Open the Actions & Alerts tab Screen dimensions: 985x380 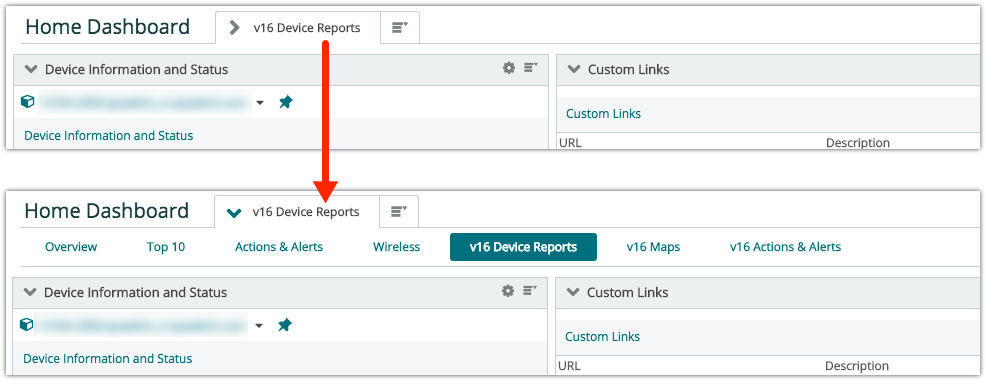tap(279, 247)
